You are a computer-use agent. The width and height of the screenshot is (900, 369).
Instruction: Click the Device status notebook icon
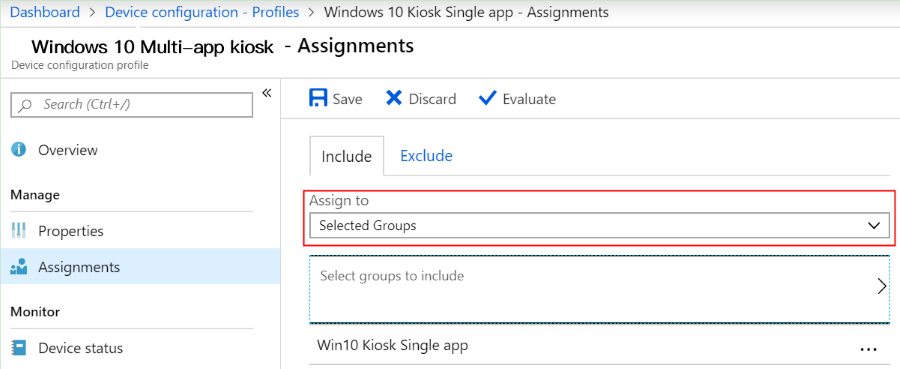(x=19, y=348)
